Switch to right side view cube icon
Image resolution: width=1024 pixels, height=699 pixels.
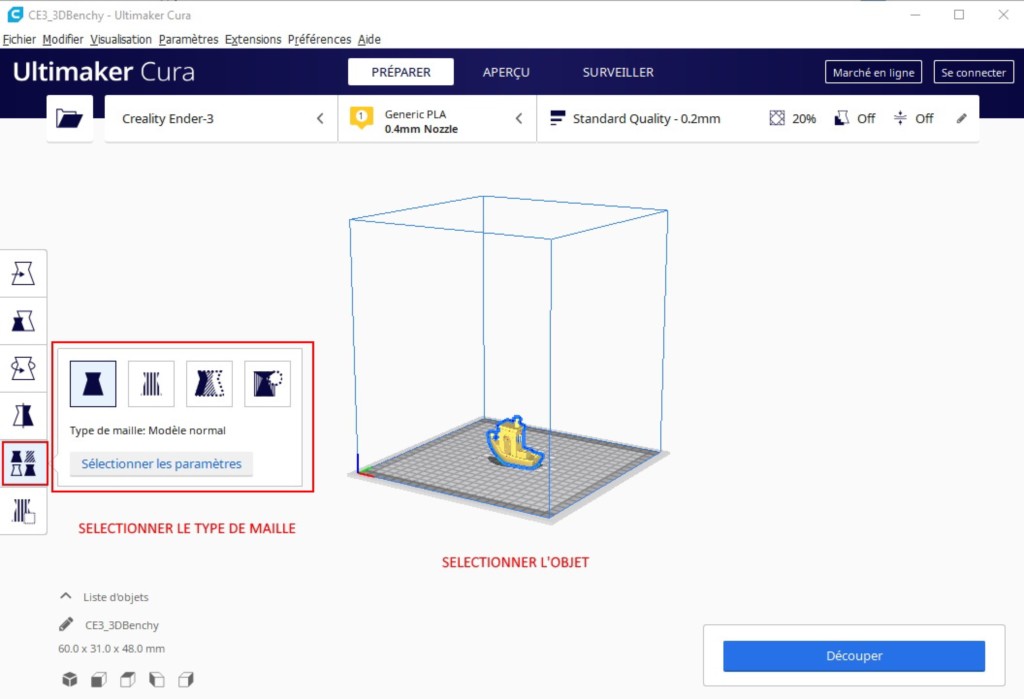pos(185,679)
